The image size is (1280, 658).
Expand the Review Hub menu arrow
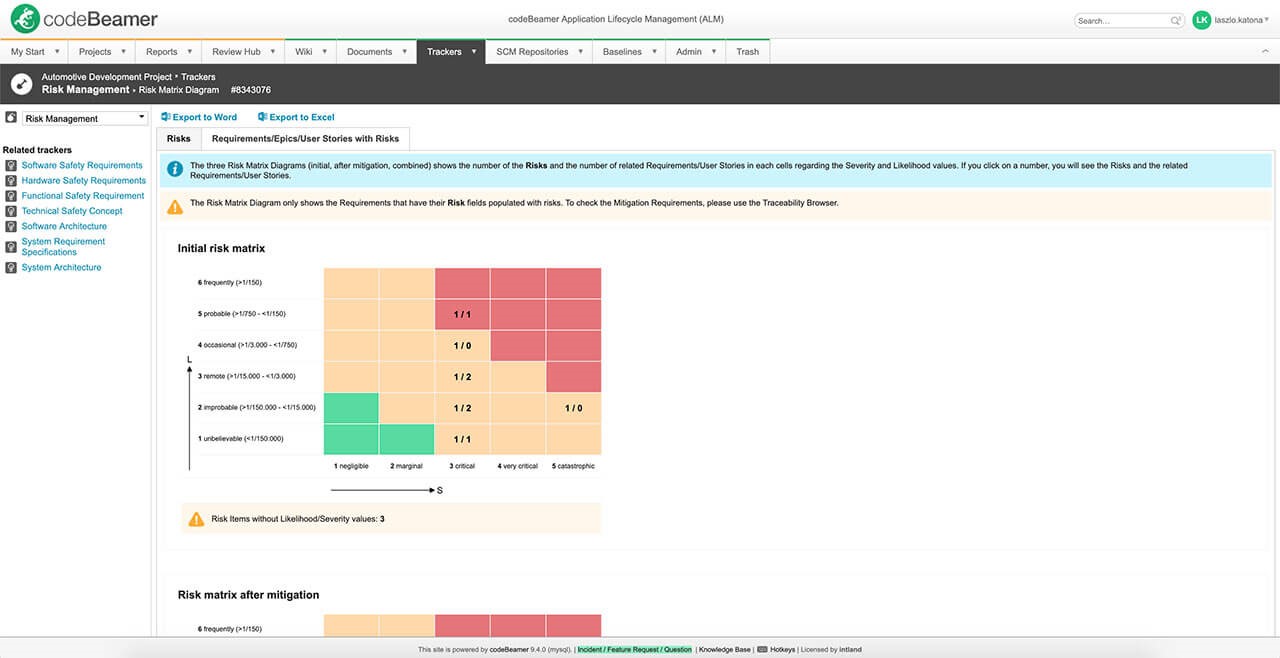272,52
